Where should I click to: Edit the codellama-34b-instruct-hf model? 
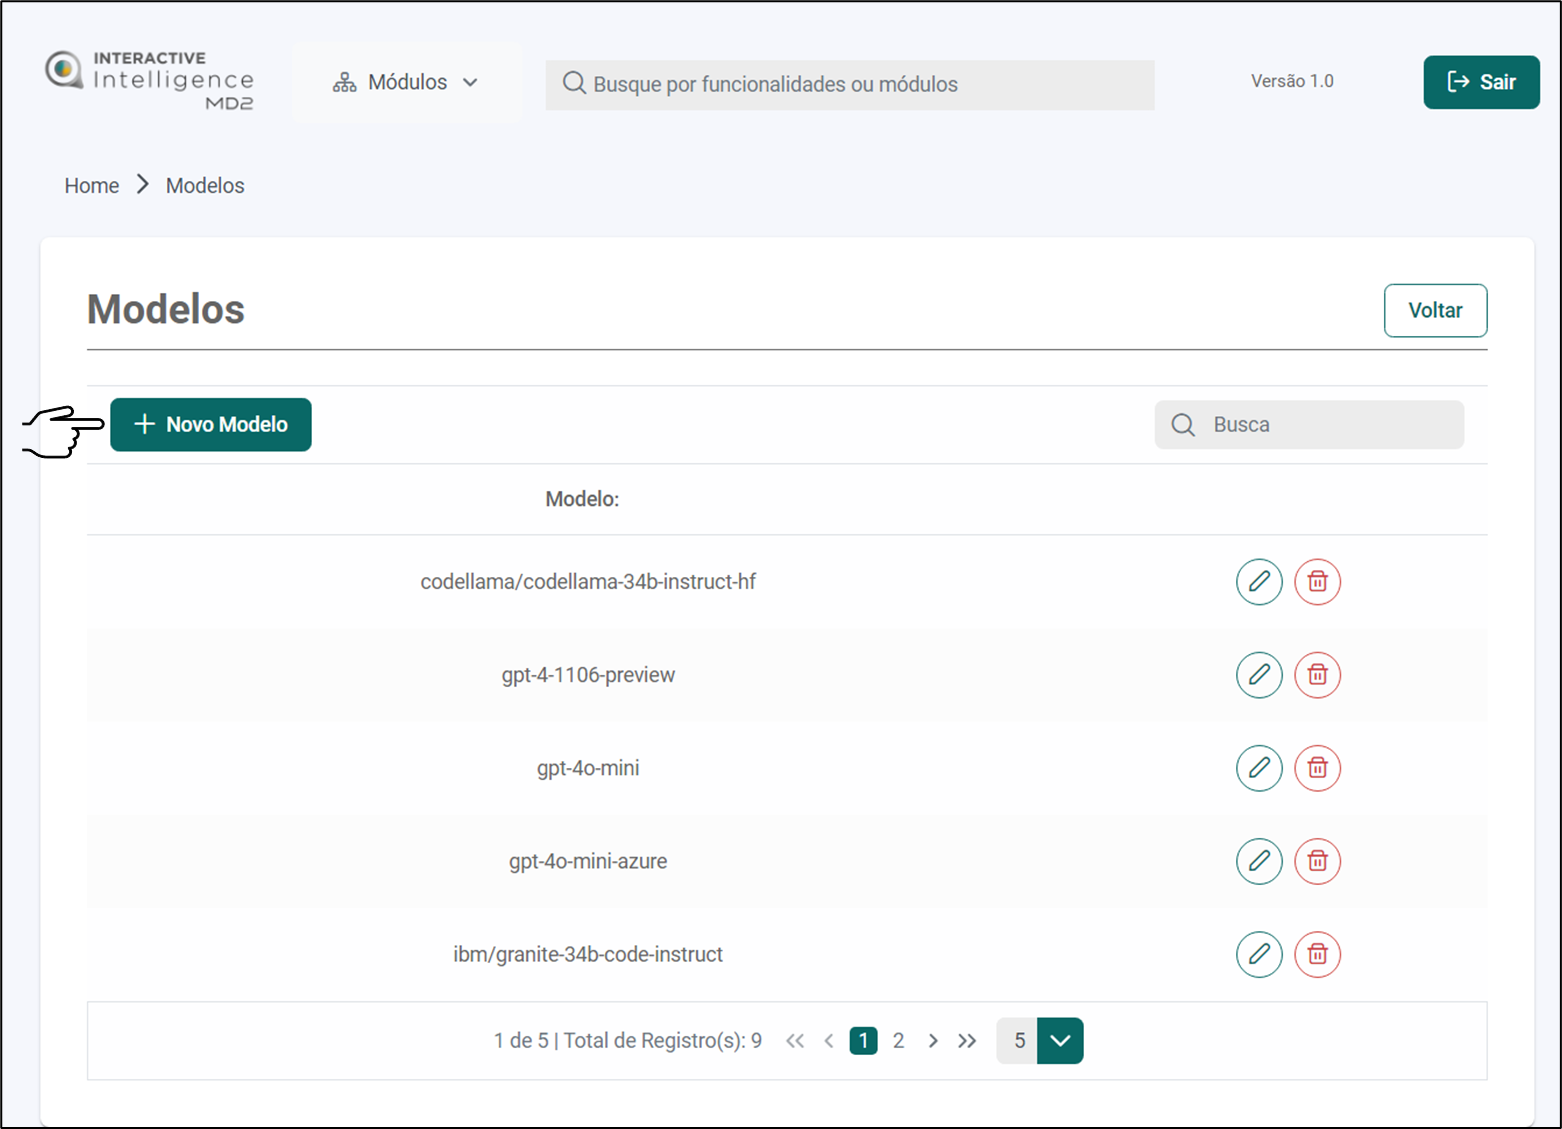[x=1258, y=582]
